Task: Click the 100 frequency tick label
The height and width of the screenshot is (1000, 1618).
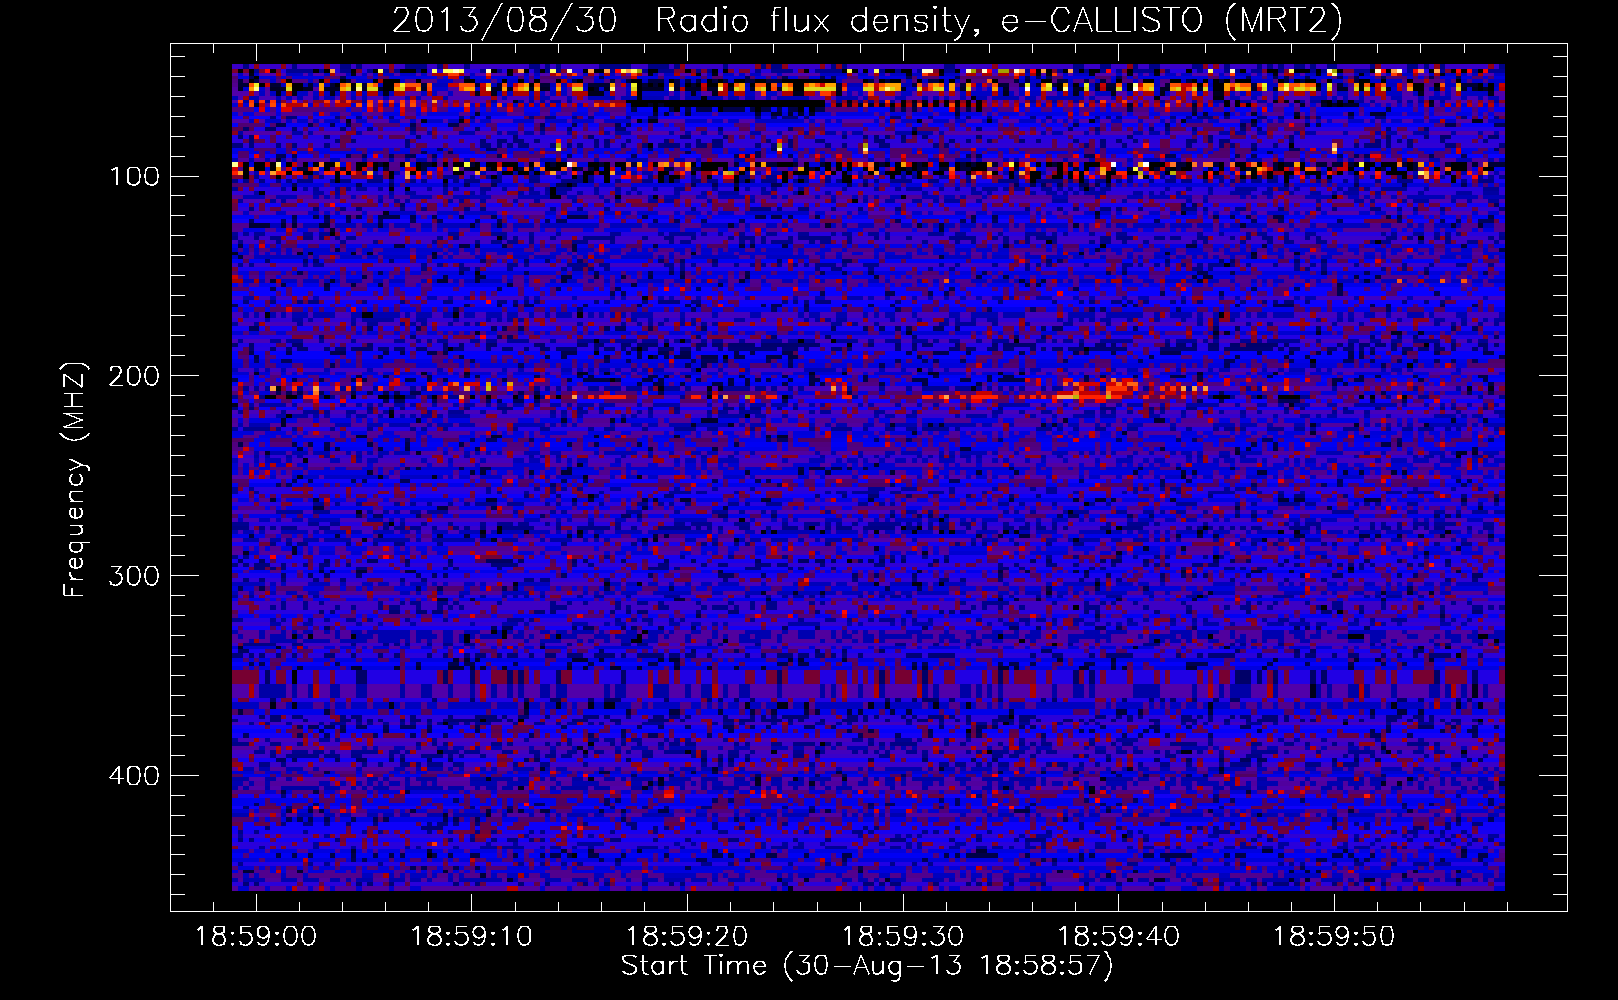Action: [135, 177]
